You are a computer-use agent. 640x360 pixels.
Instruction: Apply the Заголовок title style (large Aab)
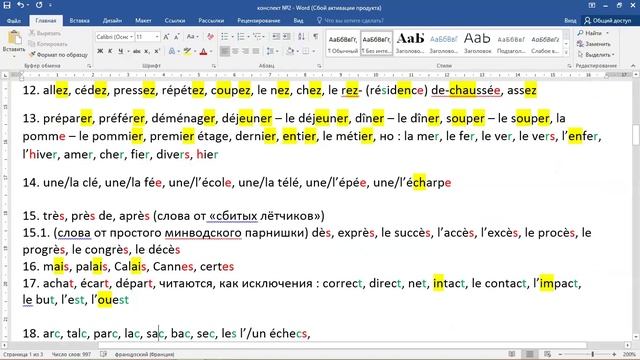tap(477, 43)
